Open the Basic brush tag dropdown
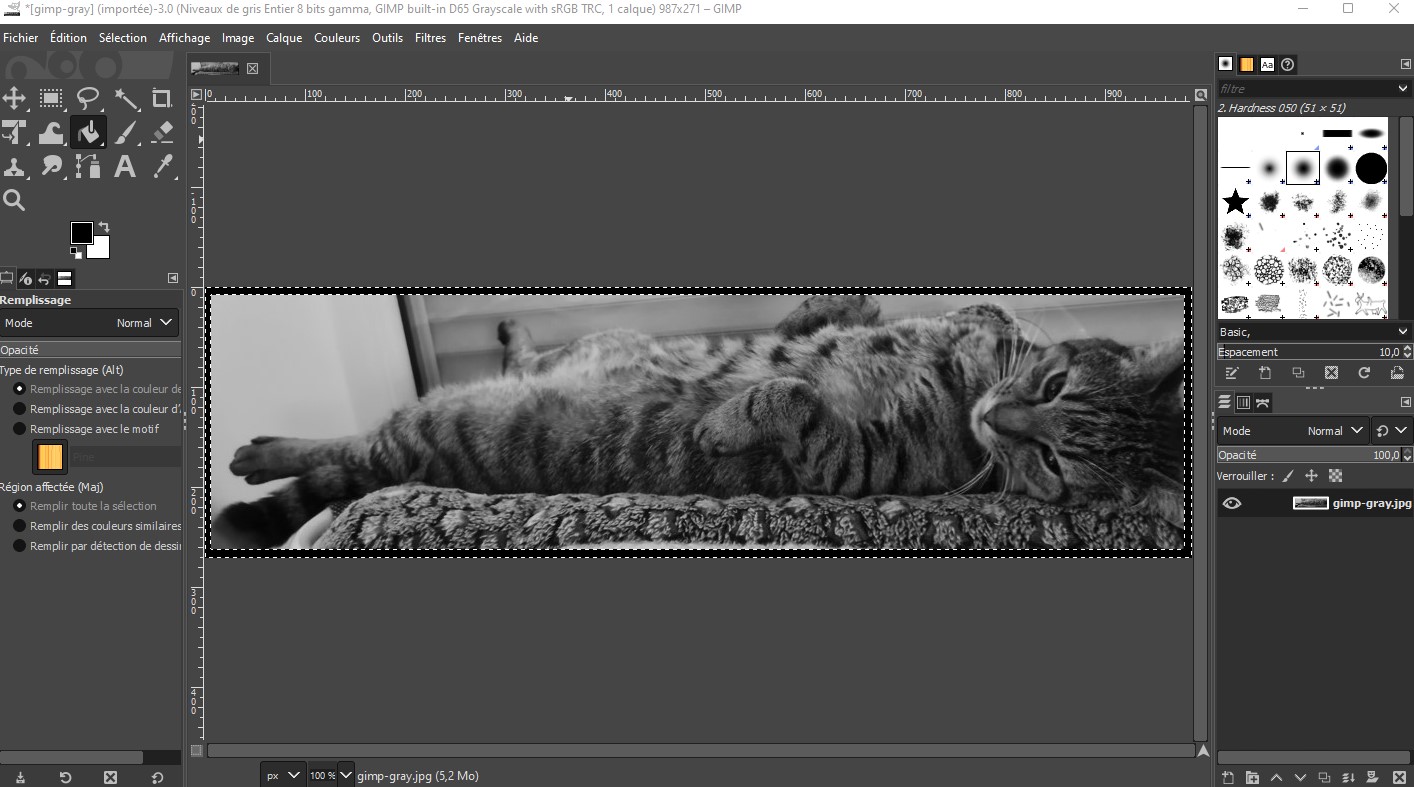This screenshot has height=787, width=1414. coord(1314,332)
